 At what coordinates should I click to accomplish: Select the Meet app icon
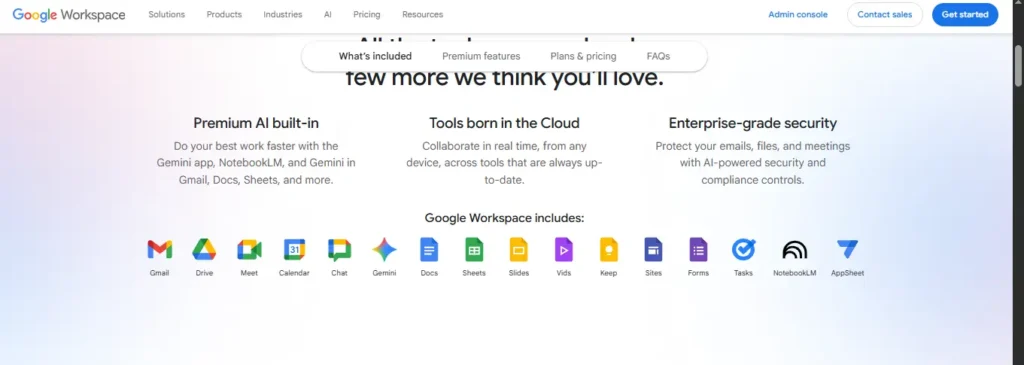coord(249,249)
